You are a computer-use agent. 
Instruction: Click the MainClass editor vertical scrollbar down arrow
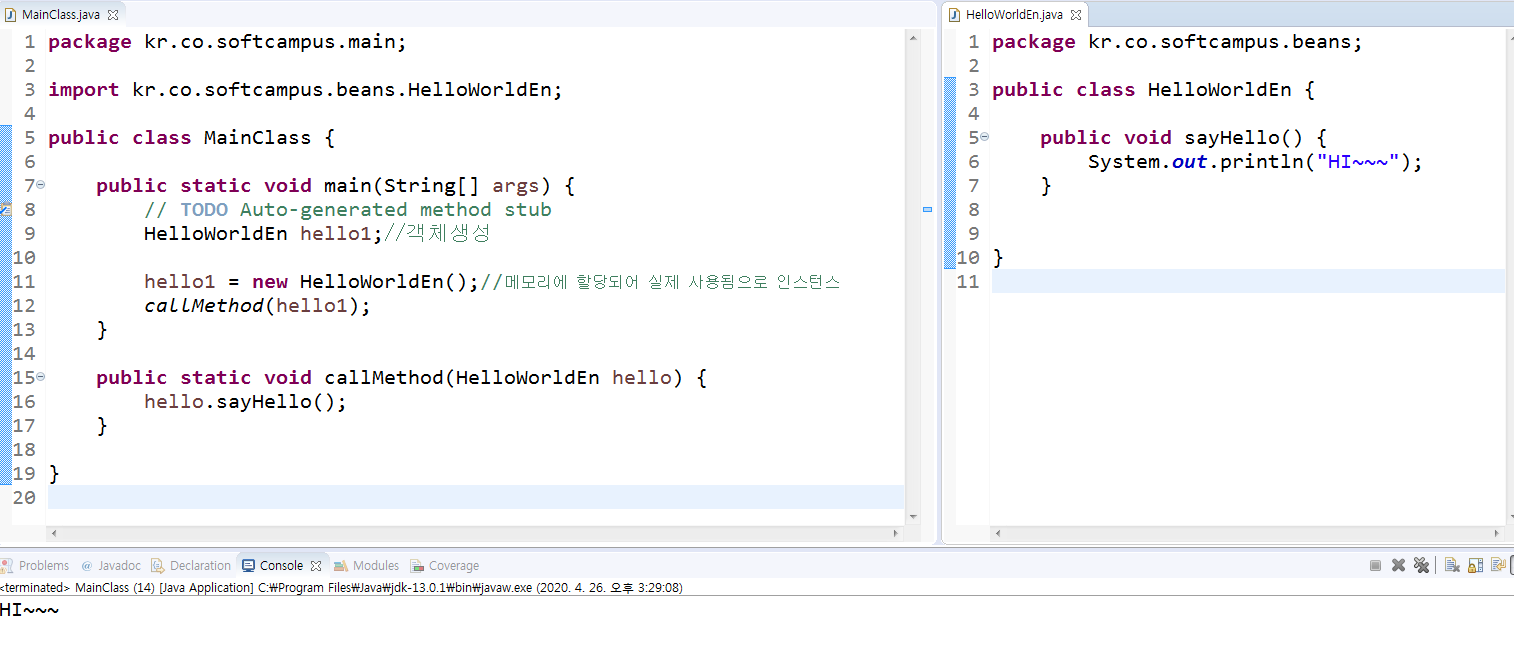pos(912,516)
